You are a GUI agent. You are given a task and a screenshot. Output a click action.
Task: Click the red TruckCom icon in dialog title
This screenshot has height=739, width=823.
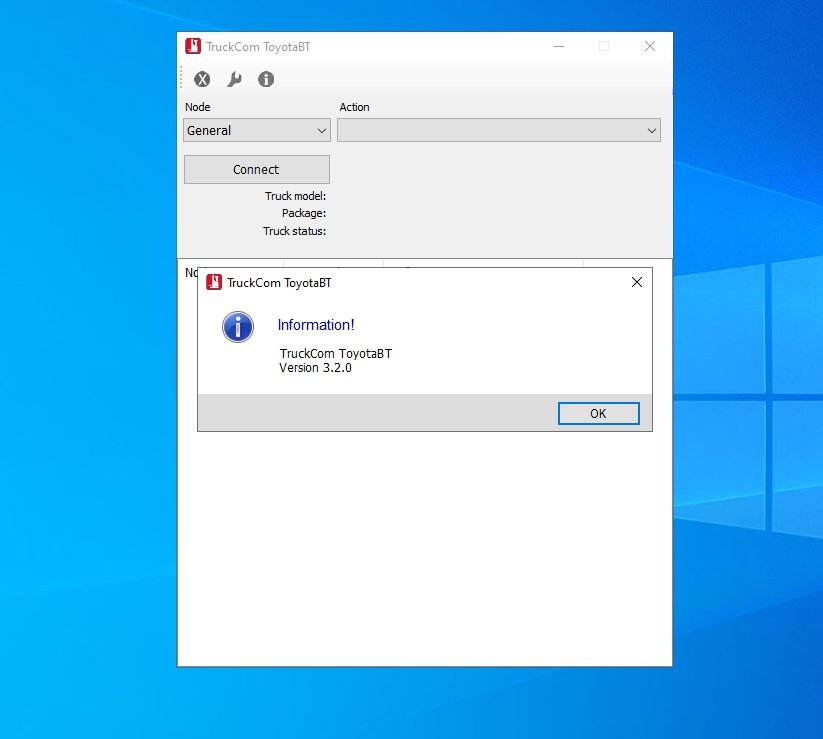coord(214,282)
